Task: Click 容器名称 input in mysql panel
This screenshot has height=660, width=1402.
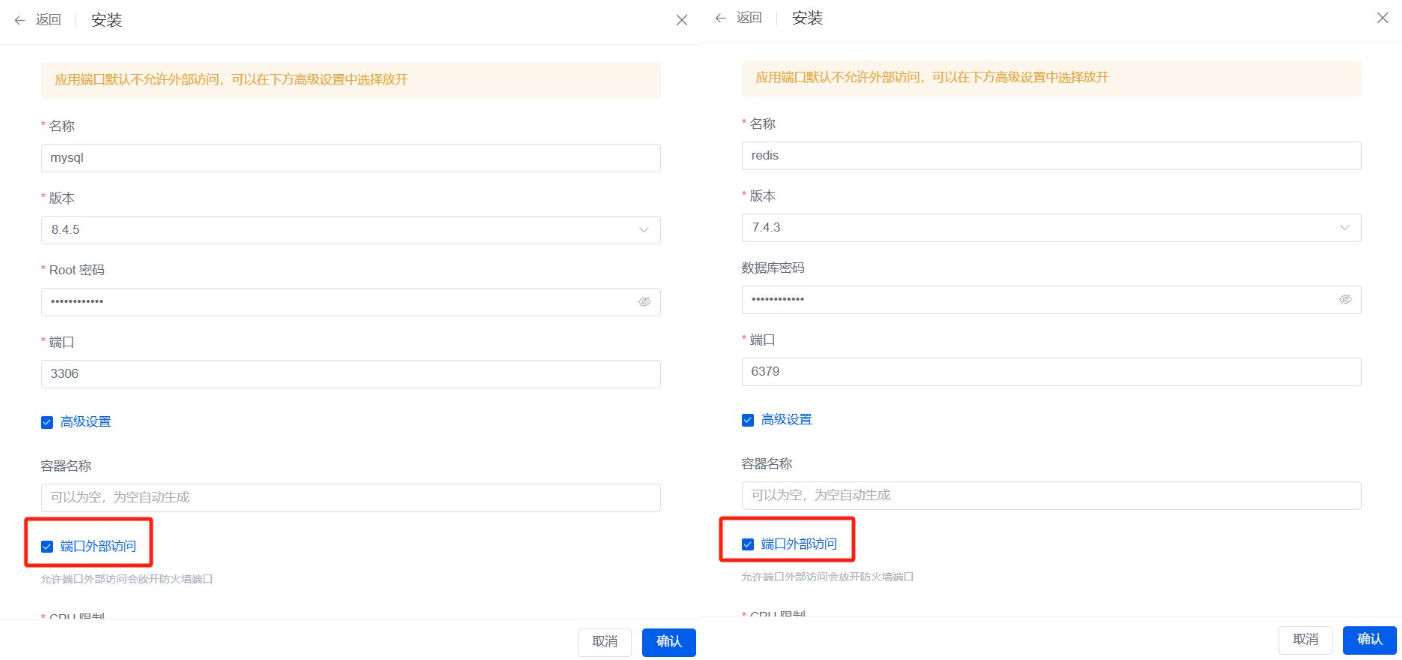Action: [x=351, y=498]
